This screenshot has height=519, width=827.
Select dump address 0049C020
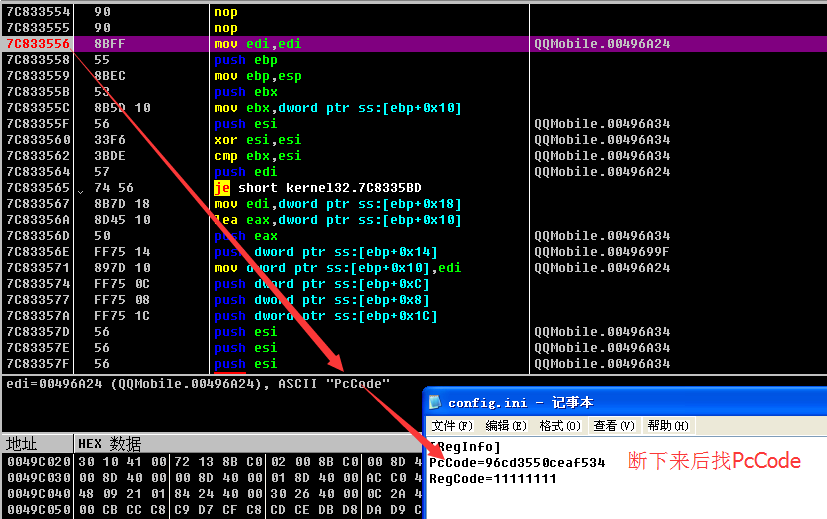point(39,462)
